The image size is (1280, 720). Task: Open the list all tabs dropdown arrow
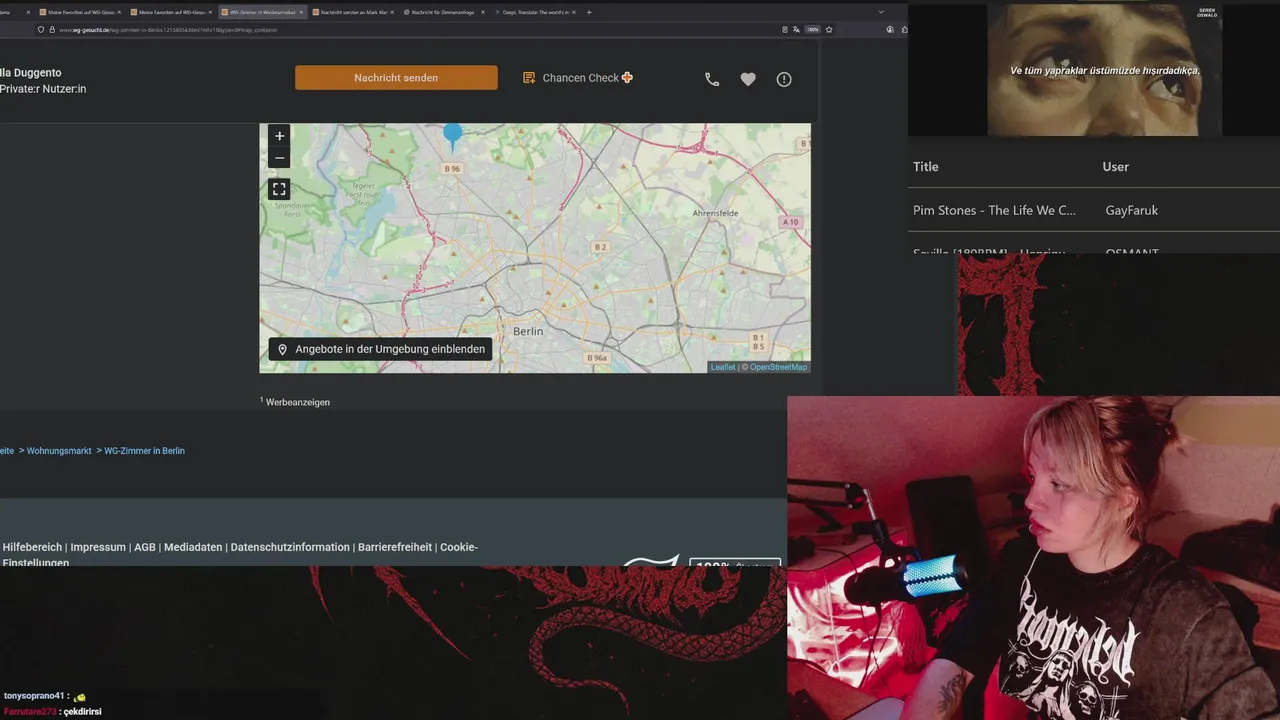(881, 12)
